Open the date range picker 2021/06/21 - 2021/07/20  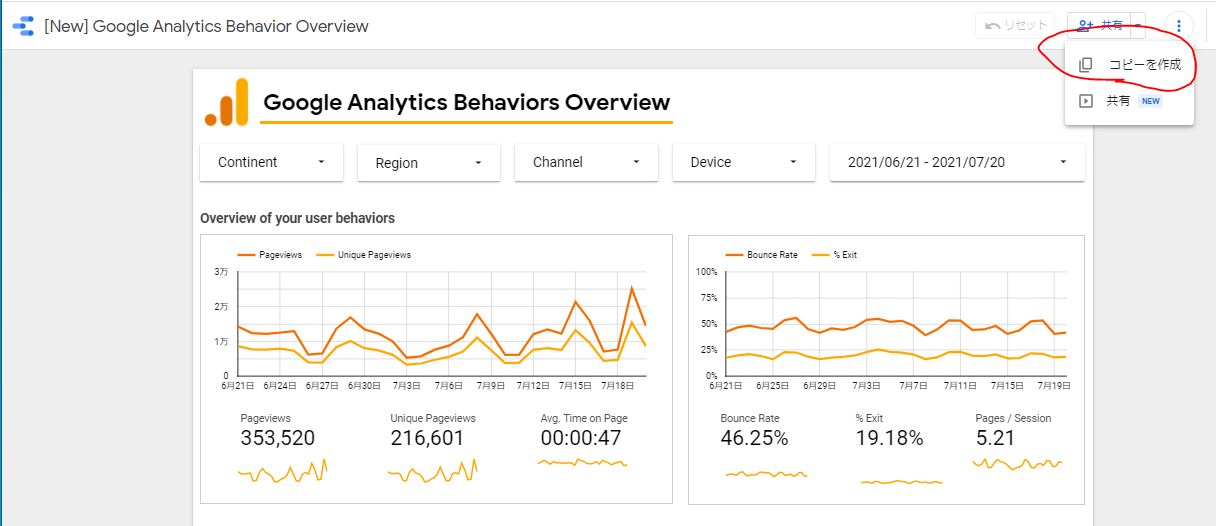coord(957,162)
